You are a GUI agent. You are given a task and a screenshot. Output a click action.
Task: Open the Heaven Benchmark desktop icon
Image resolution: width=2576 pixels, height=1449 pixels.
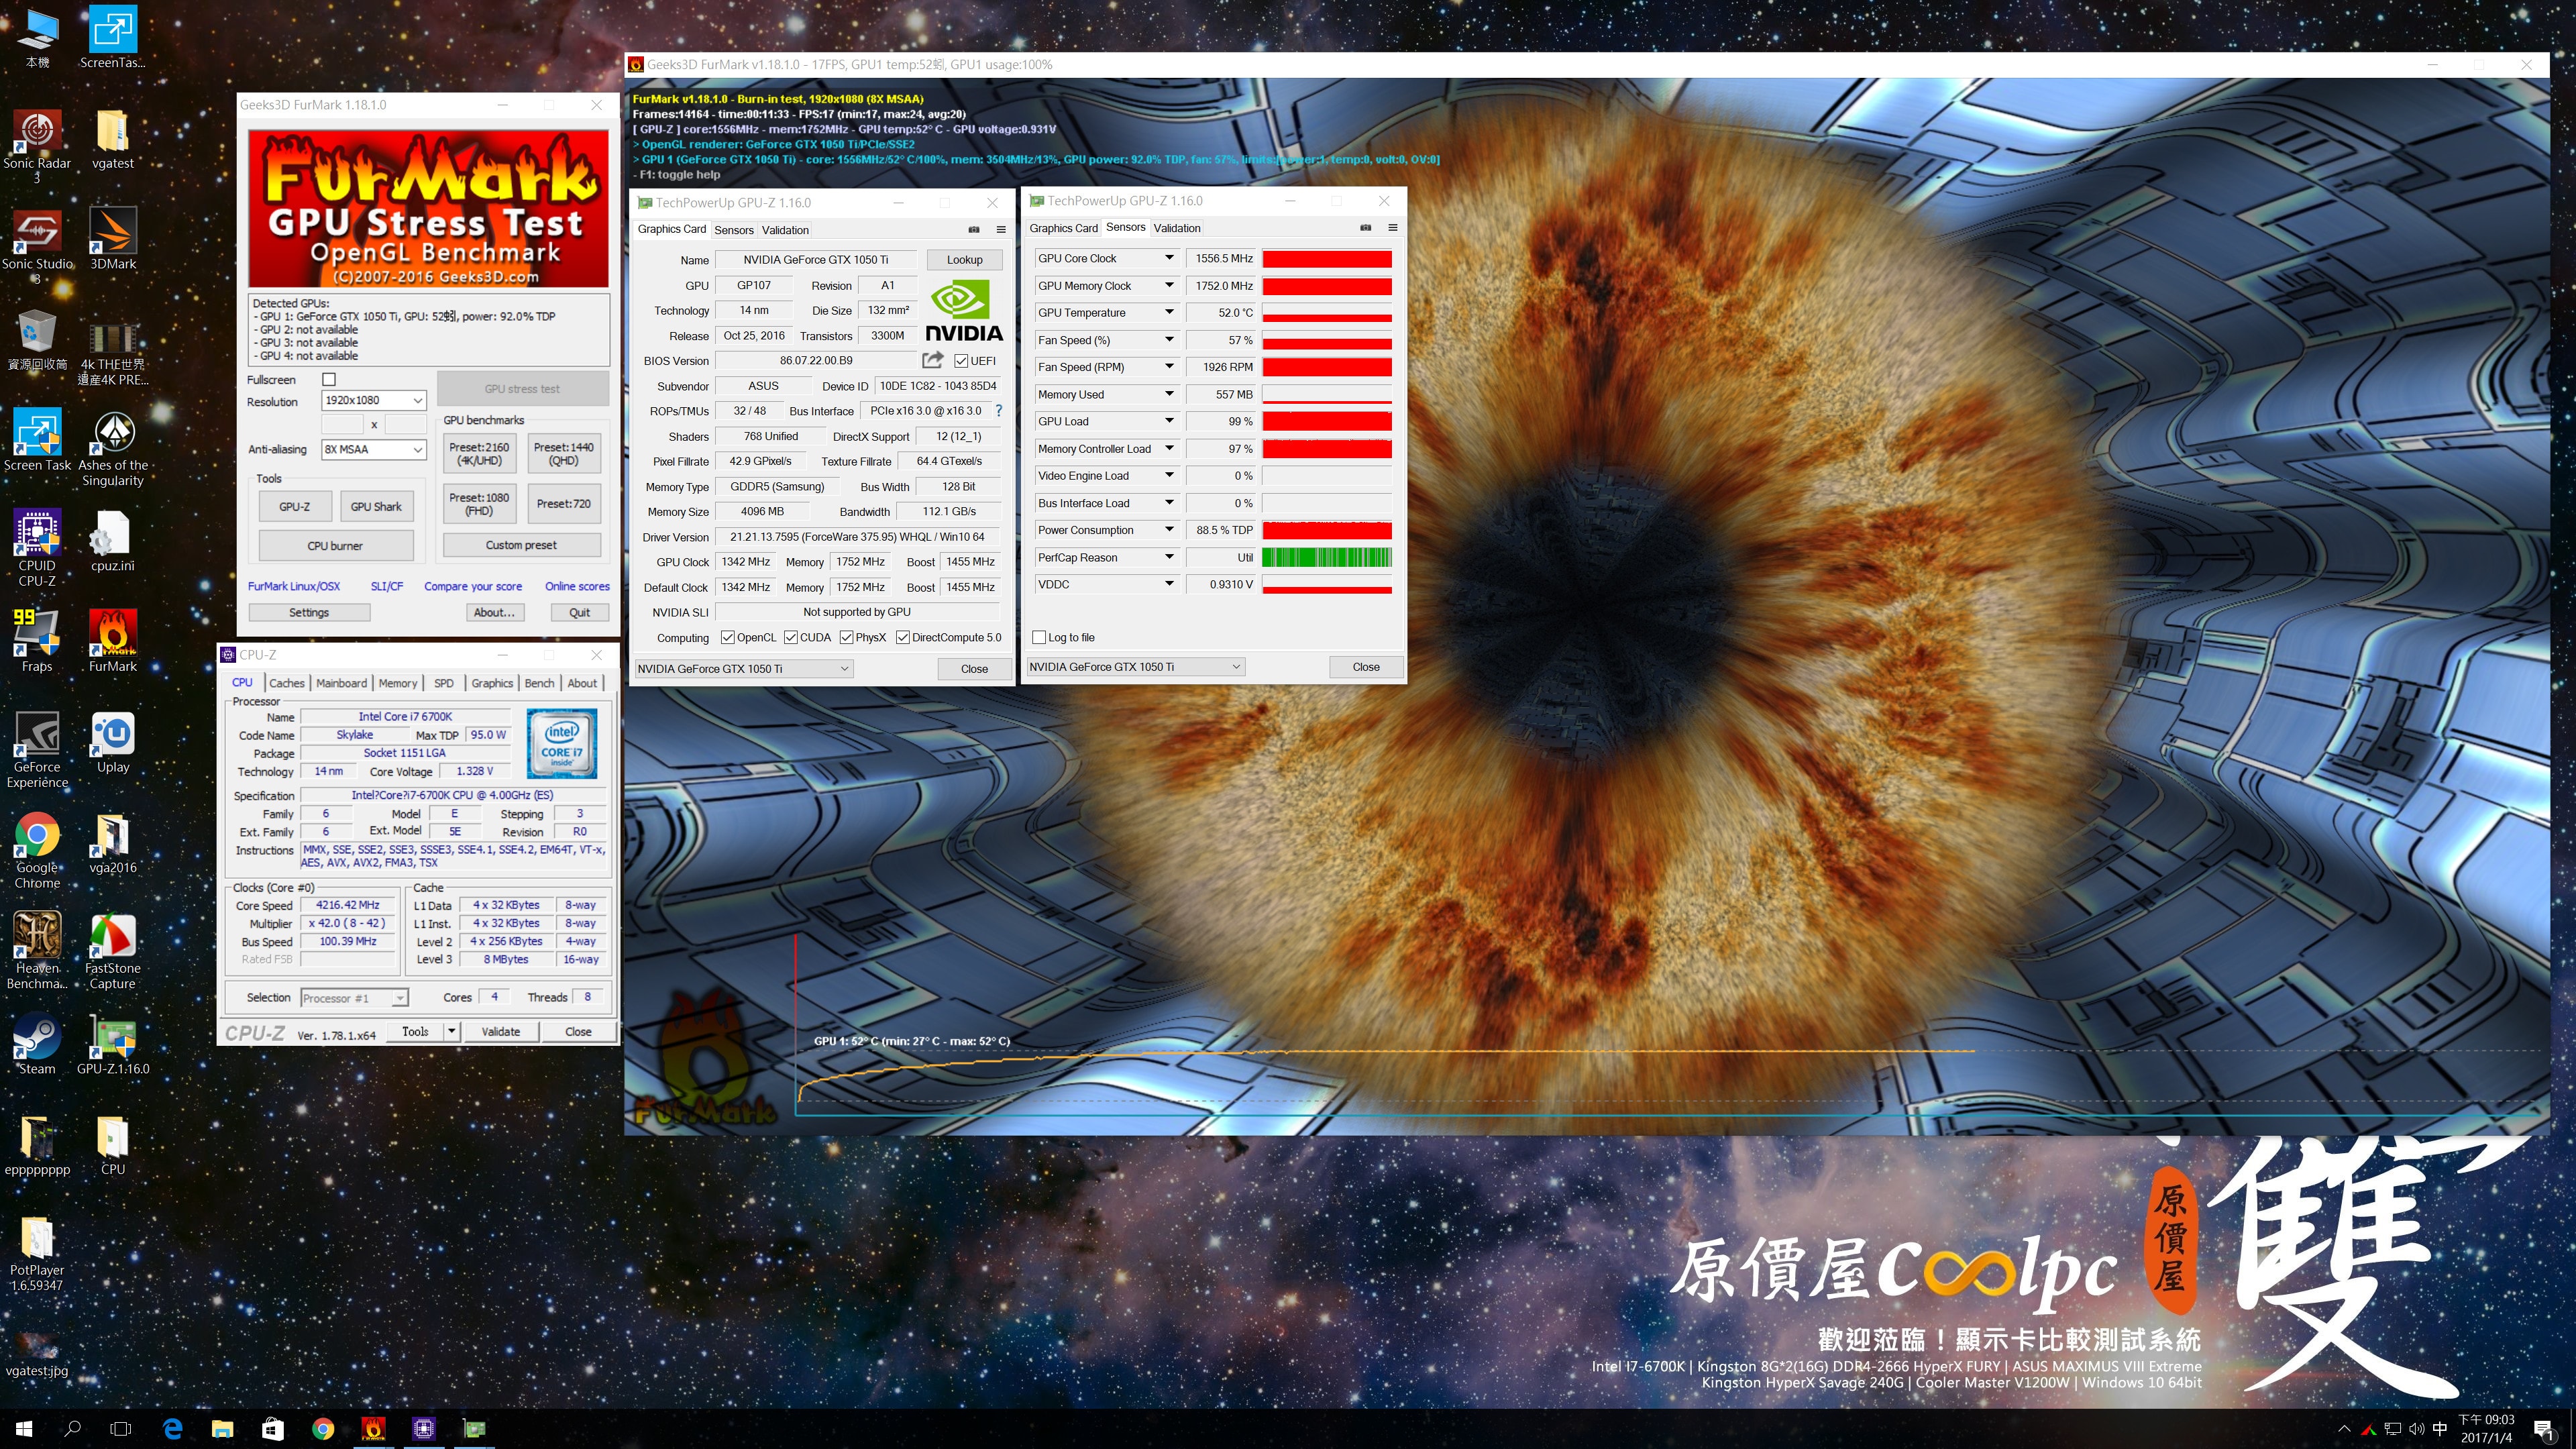click(37, 951)
